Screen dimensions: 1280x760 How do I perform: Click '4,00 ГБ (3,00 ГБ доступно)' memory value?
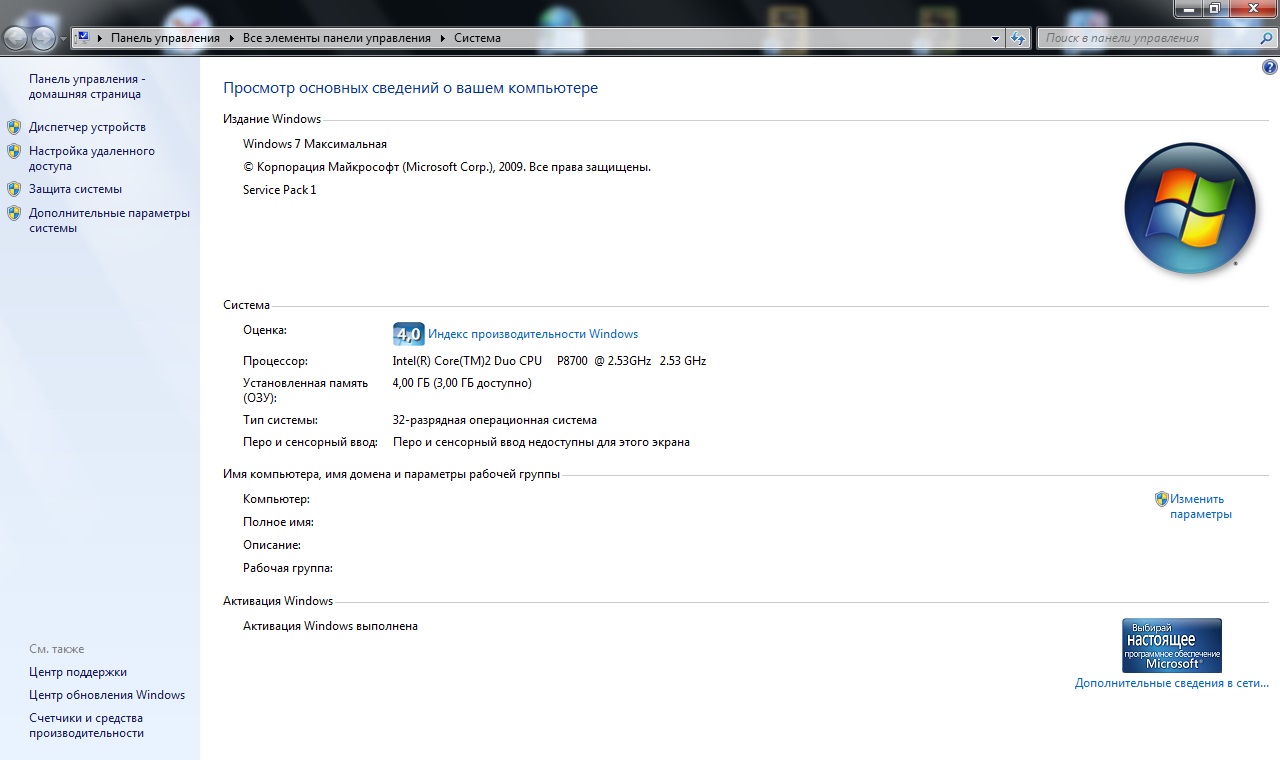point(462,383)
